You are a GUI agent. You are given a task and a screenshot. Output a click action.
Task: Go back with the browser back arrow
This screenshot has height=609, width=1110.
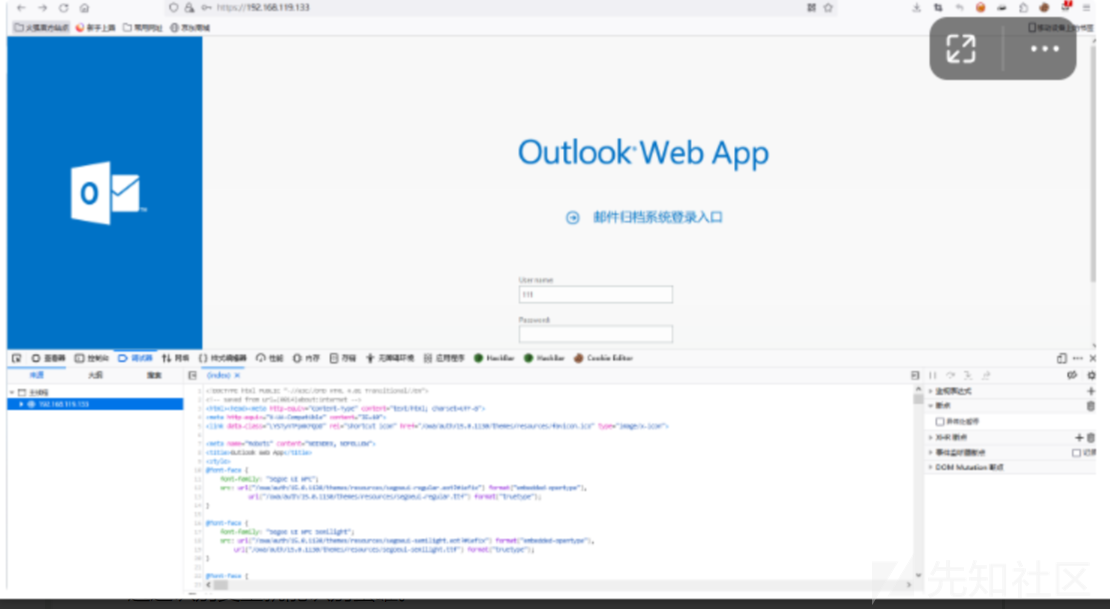point(21,8)
